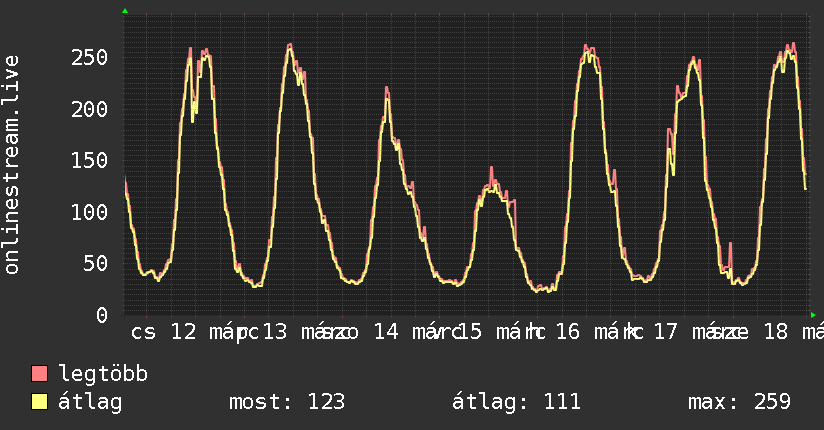Click the 'most: 123' value
The height and width of the screenshot is (430, 824).
point(287,402)
